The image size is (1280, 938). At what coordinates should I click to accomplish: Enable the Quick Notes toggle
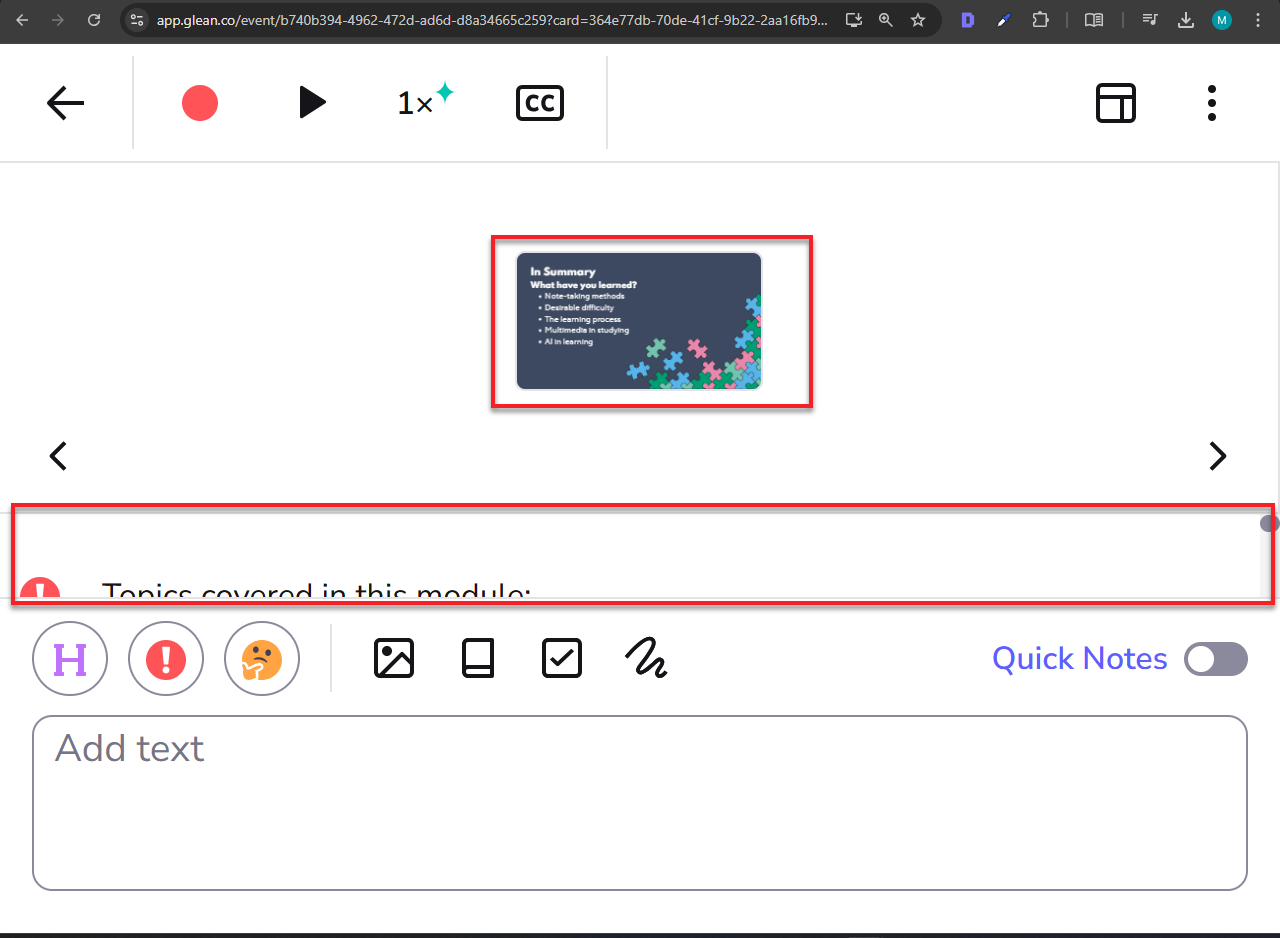point(1215,659)
